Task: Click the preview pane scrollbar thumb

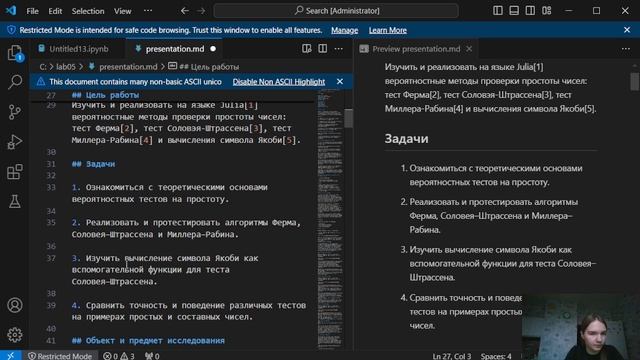Action: pos(634,81)
